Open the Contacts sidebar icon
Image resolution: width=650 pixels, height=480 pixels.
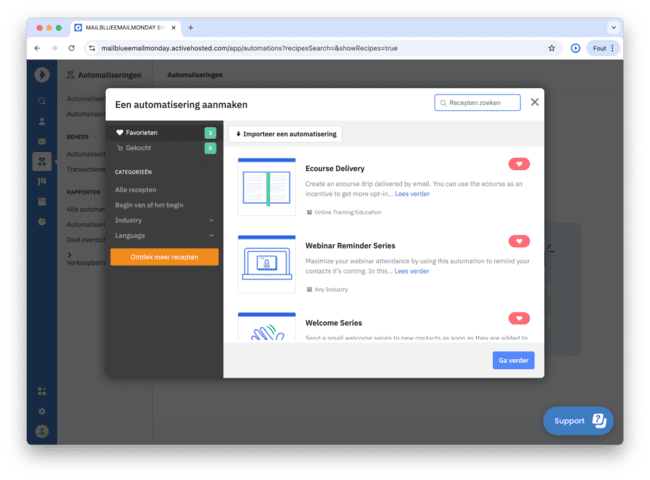click(x=42, y=121)
